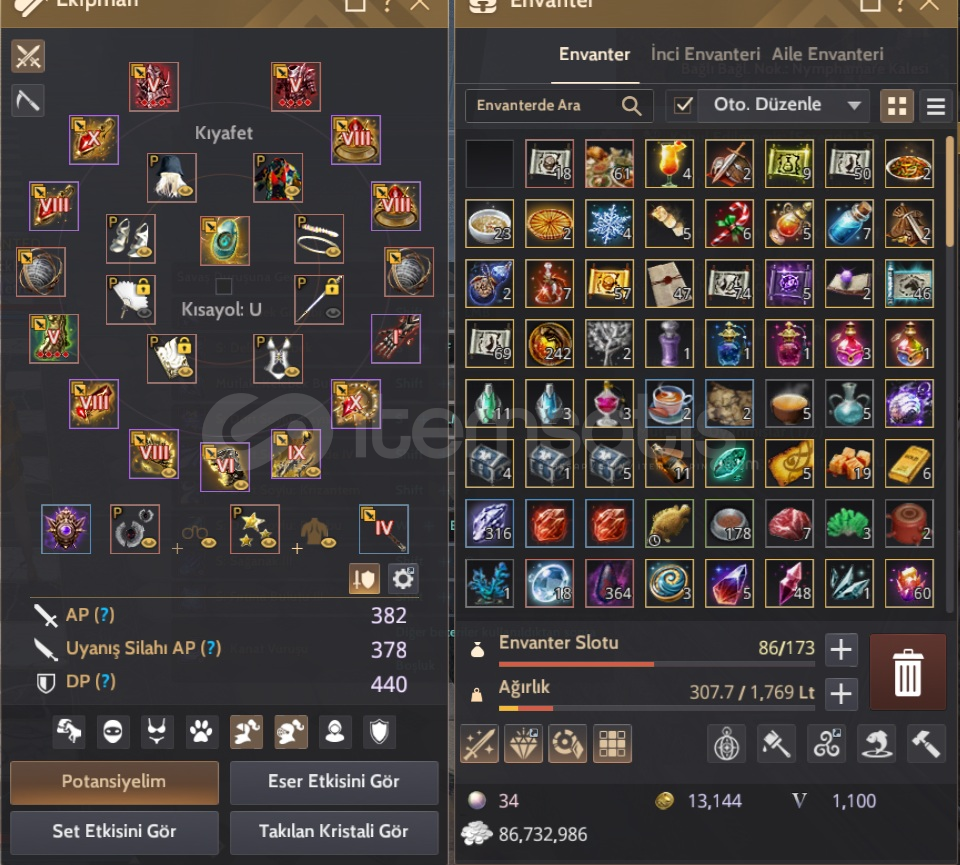Click the magnifier search icon in inventory
960x865 pixels.
pyautogui.click(x=631, y=106)
